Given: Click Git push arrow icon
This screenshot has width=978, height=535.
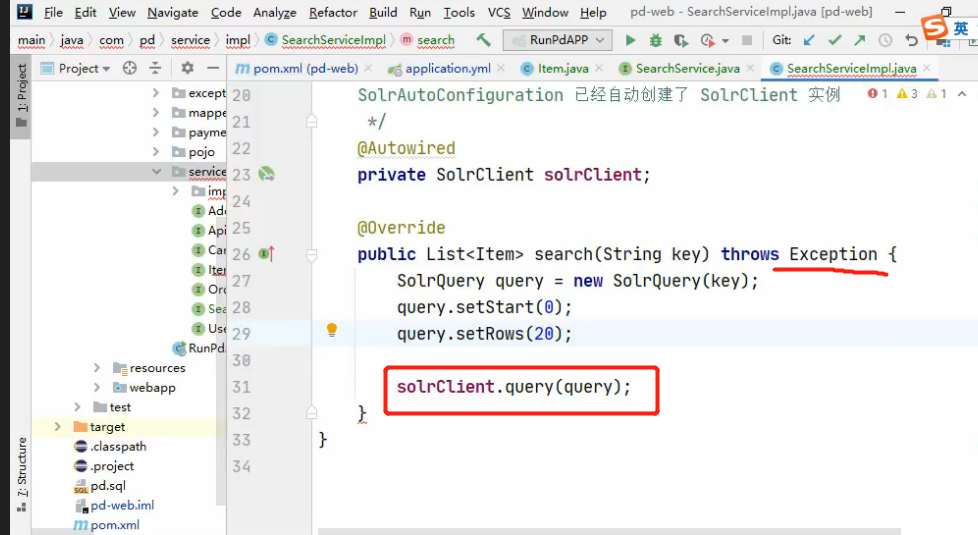Looking at the screenshot, I should 859,41.
